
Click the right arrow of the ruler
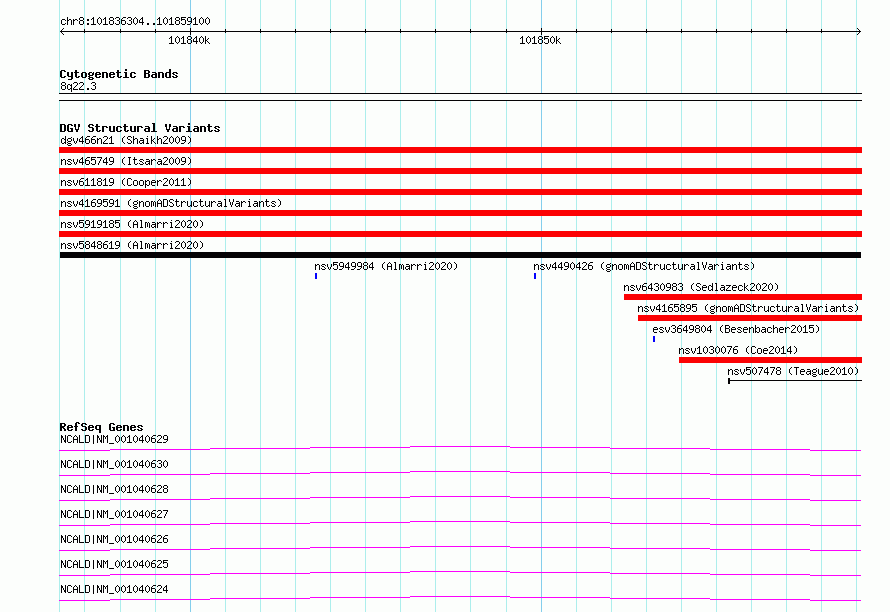point(858,31)
